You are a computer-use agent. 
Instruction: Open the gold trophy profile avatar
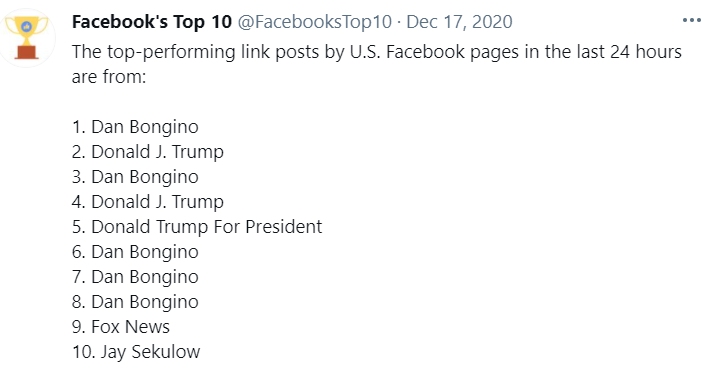[26, 38]
